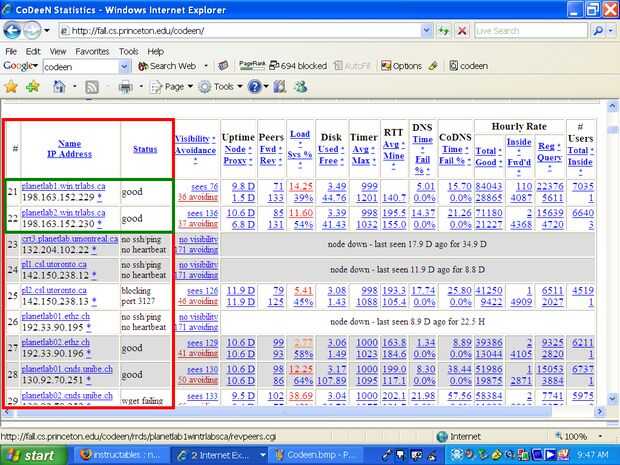Open the Edit menu
The width and height of the screenshot is (620, 465).
pos(33,51)
